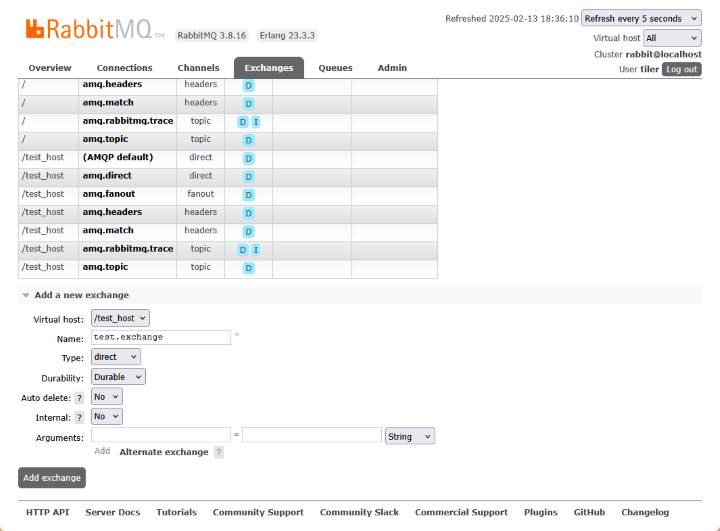Collapse the Add a new exchange section

(x=82, y=295)
